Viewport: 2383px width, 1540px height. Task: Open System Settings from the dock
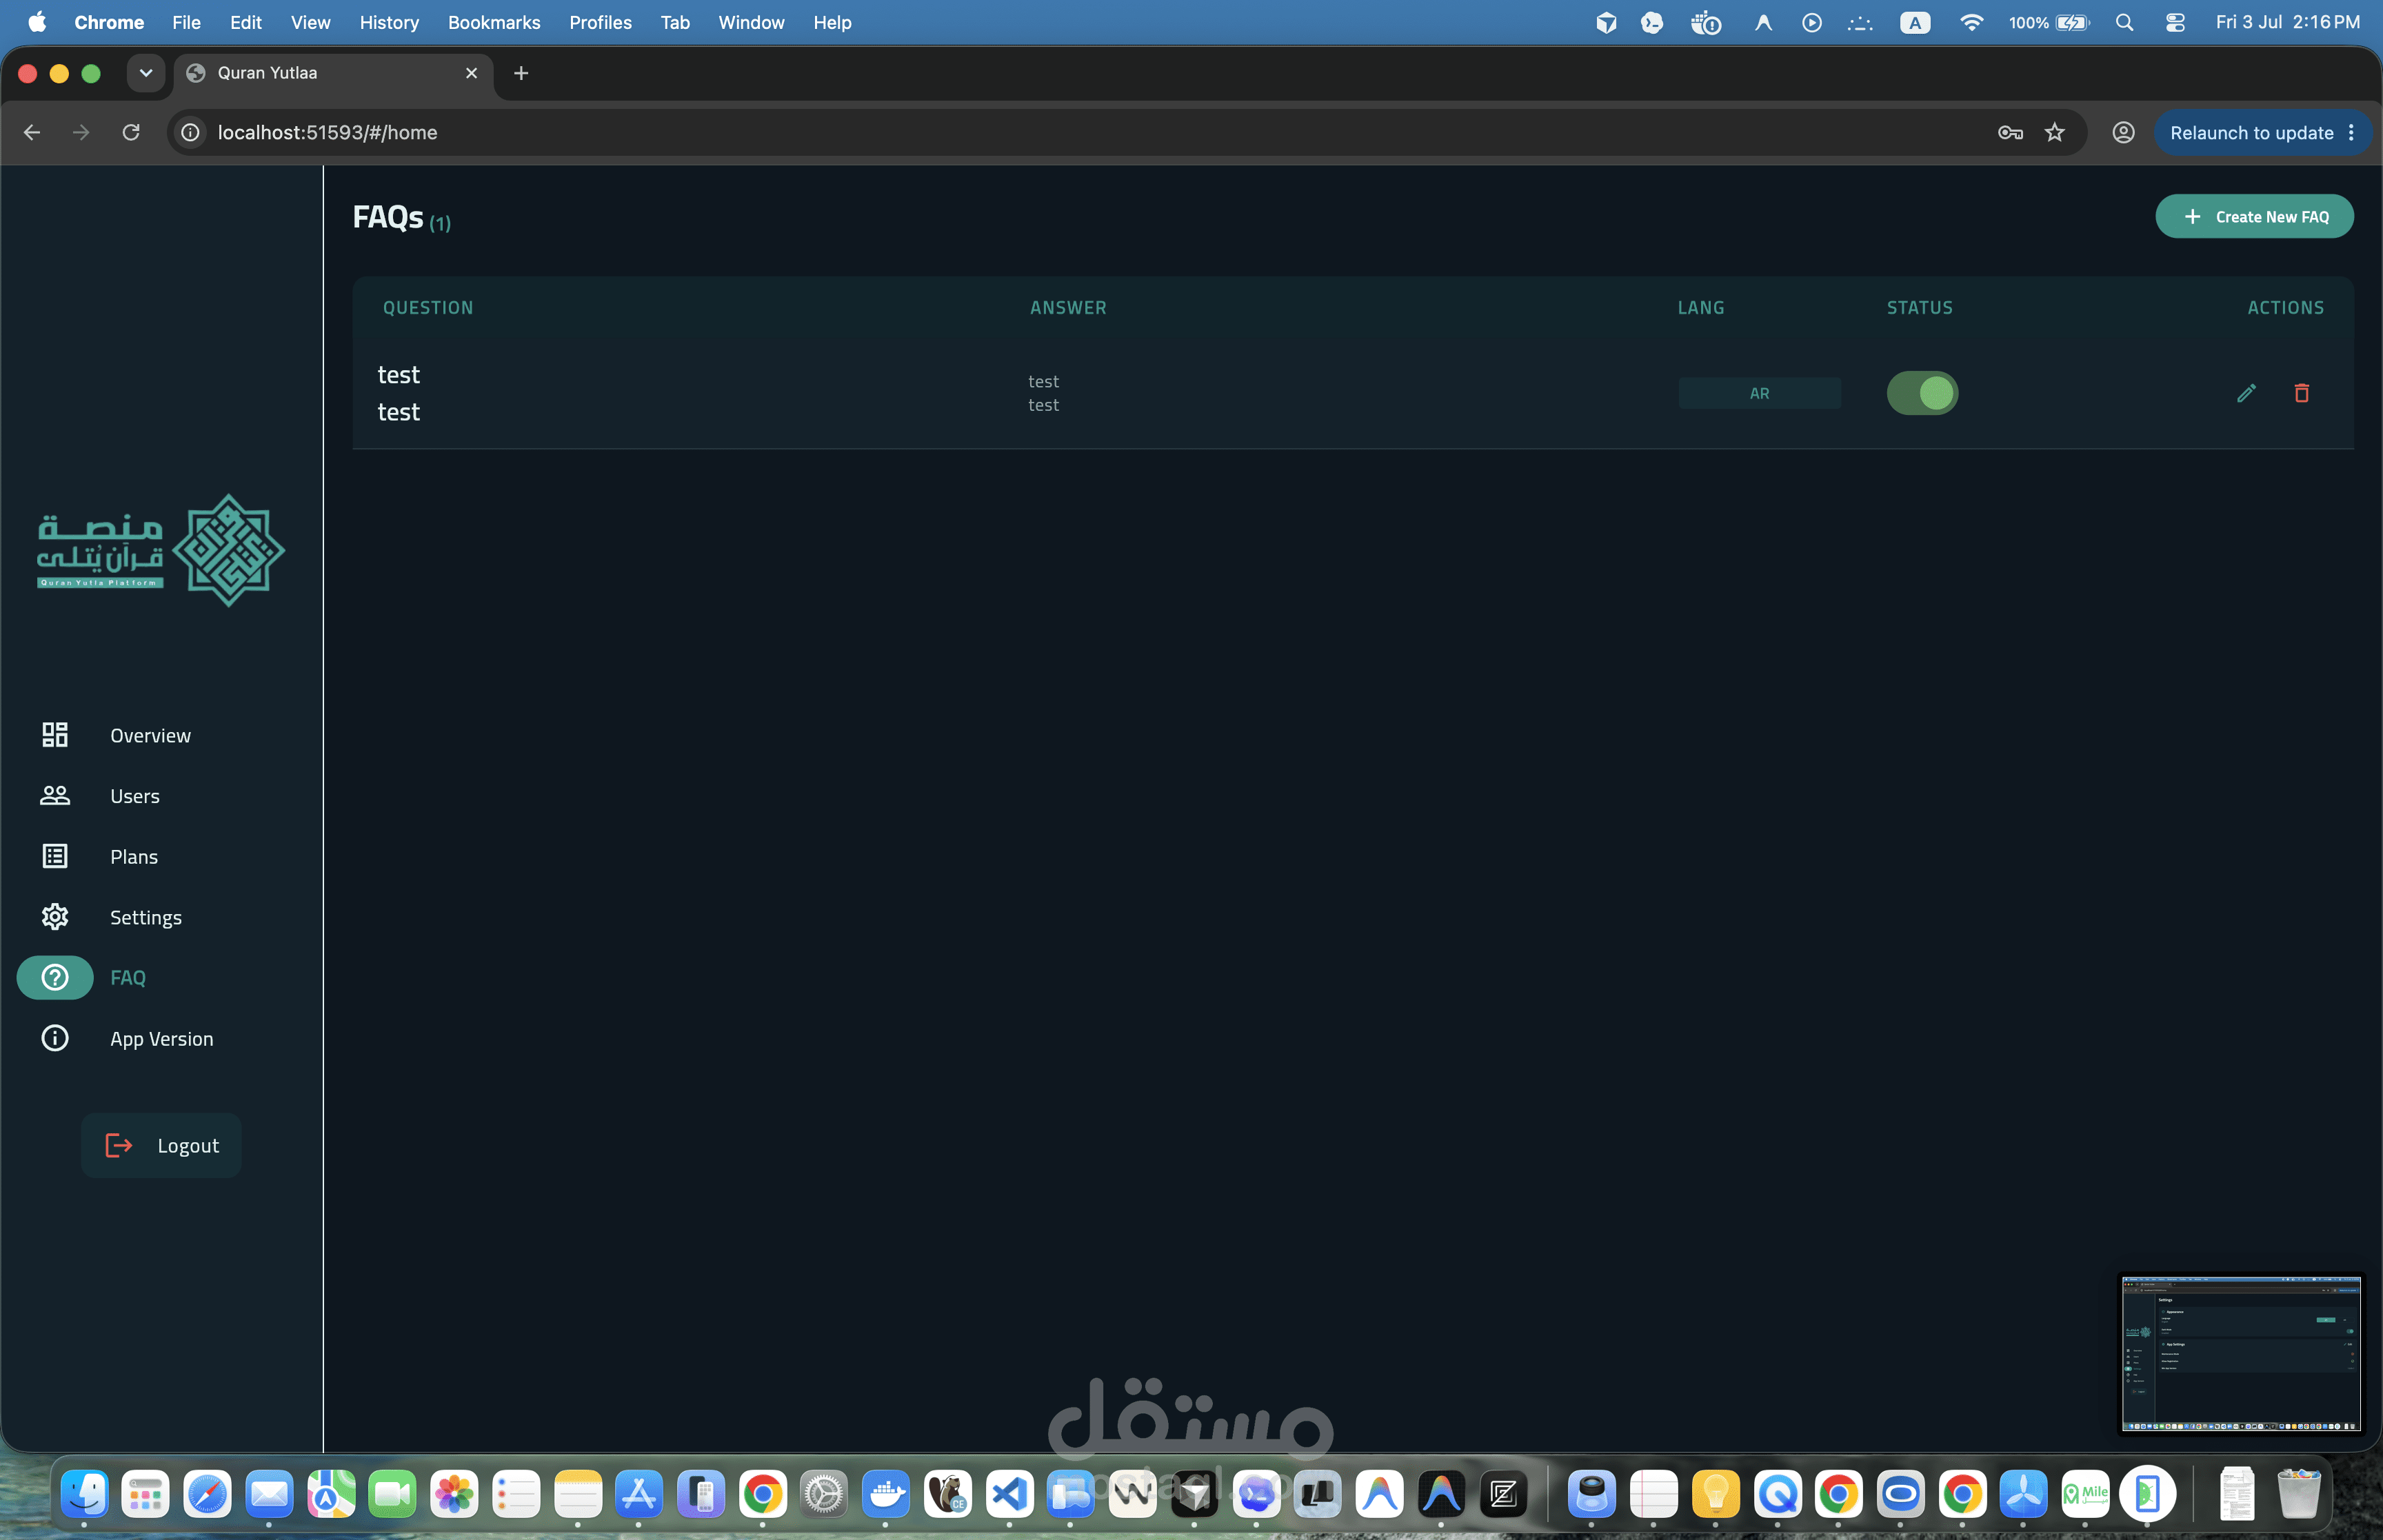(824, 1494)
